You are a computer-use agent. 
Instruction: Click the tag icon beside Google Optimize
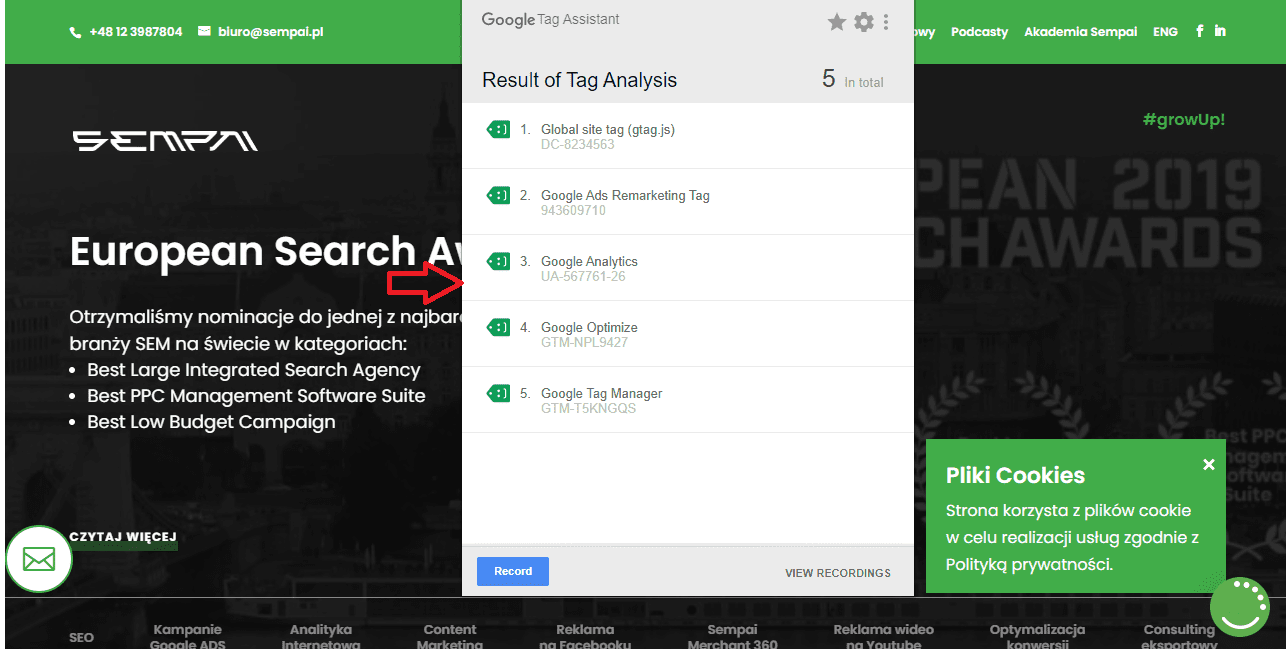tap(498, 327)
